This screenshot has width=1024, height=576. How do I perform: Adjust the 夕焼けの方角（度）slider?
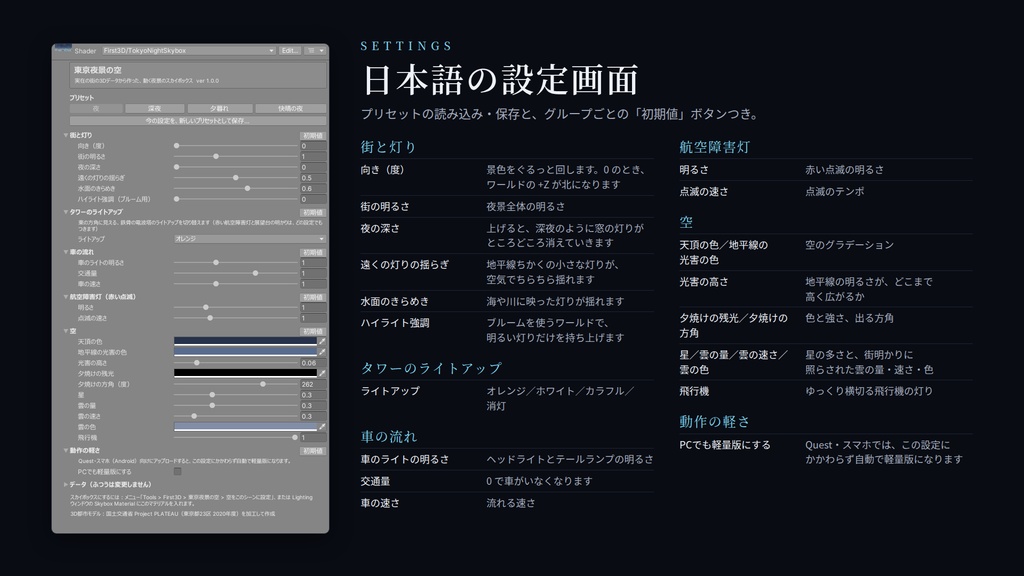click(x=236, y=385)
